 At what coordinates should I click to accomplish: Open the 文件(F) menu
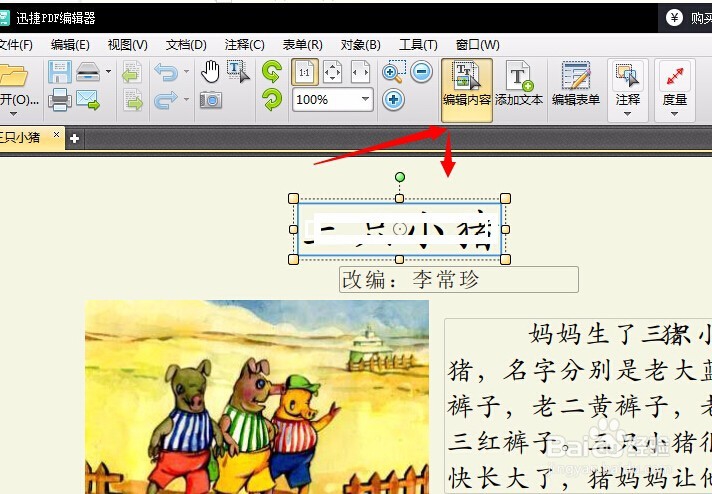16,45
